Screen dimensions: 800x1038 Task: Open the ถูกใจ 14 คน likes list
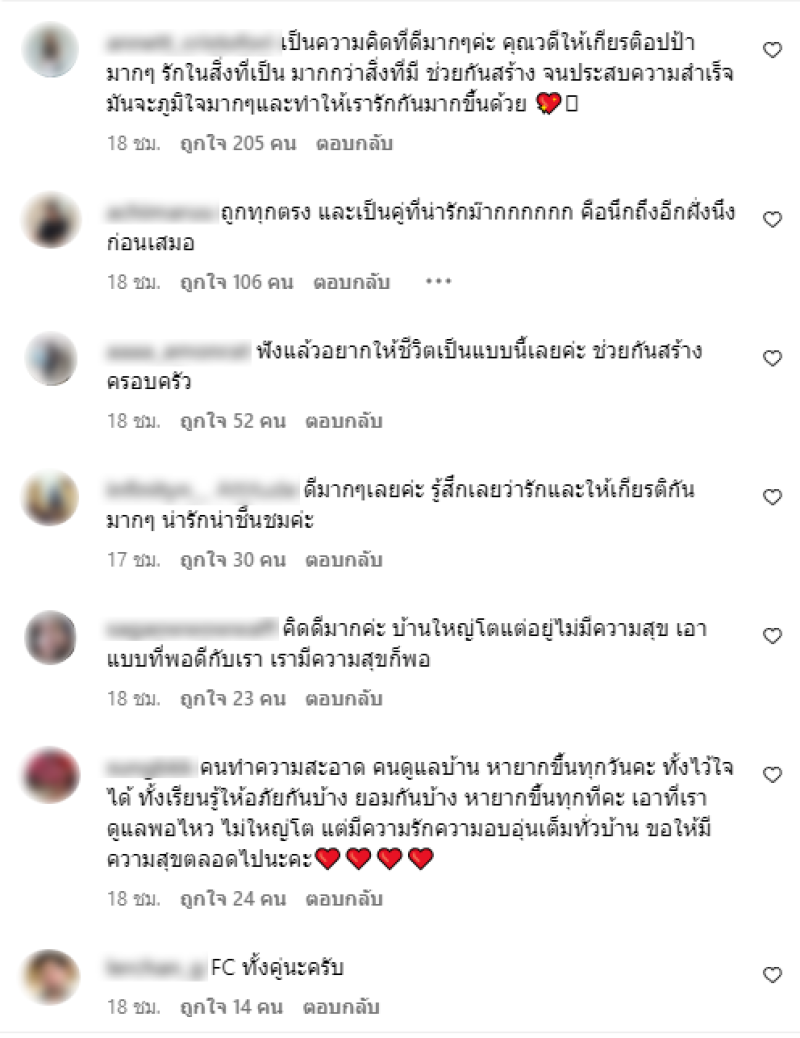coord(232,1008)
